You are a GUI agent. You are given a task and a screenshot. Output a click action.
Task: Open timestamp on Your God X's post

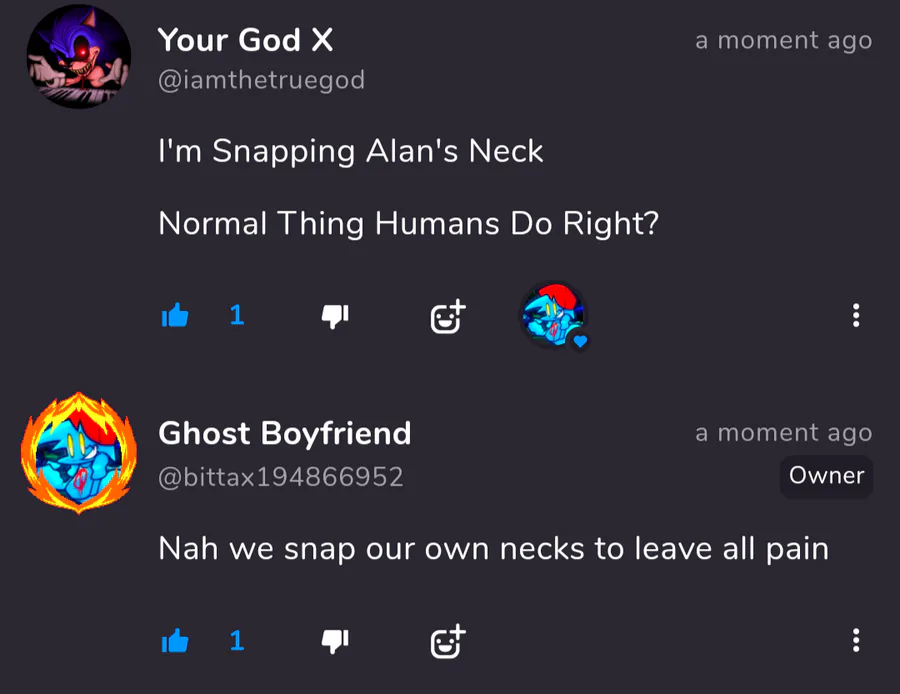[x=783, y=41]
